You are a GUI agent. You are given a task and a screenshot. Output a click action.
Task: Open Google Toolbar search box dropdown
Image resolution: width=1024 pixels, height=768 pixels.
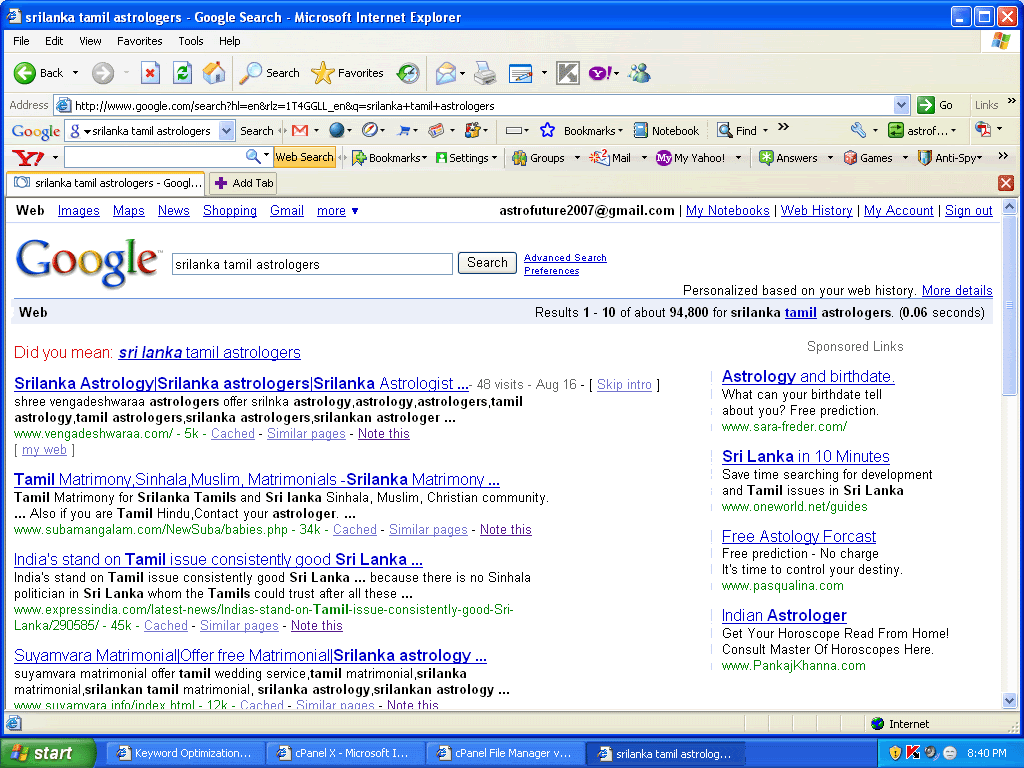pyautogui.click(x=226, y=131)
